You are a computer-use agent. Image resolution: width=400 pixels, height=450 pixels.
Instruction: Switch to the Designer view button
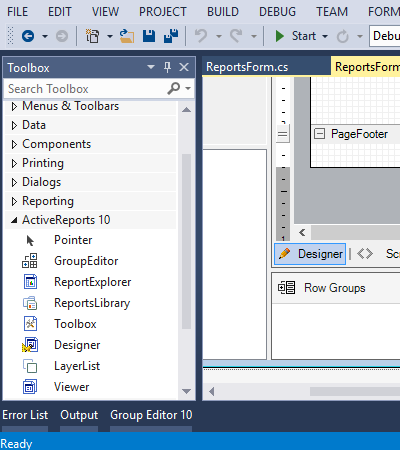click(310, 254)
